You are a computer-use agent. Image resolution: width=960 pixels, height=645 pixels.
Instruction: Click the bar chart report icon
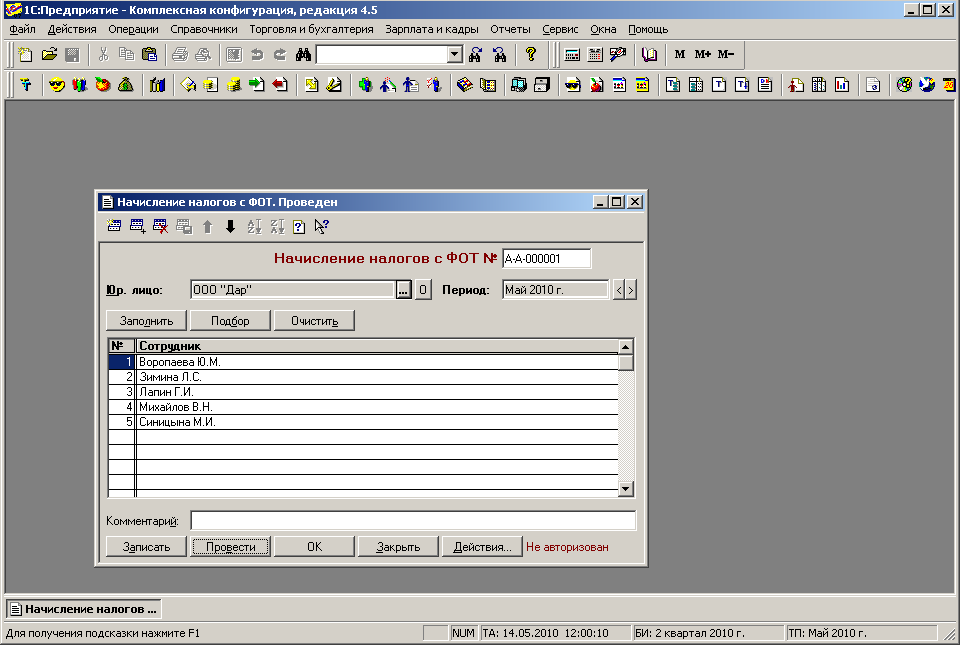click(842, 85)
